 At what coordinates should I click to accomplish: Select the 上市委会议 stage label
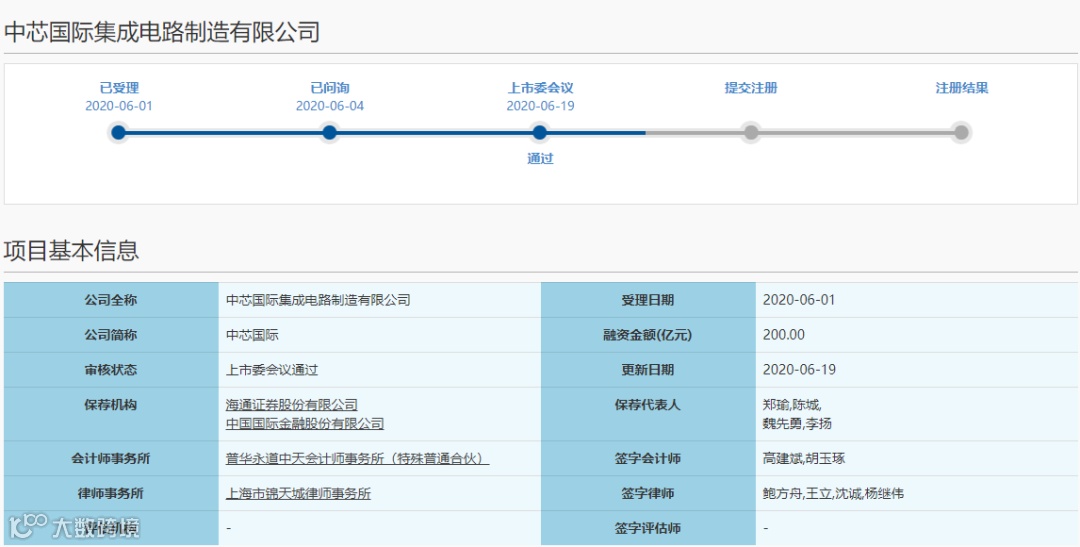(541, 88)
